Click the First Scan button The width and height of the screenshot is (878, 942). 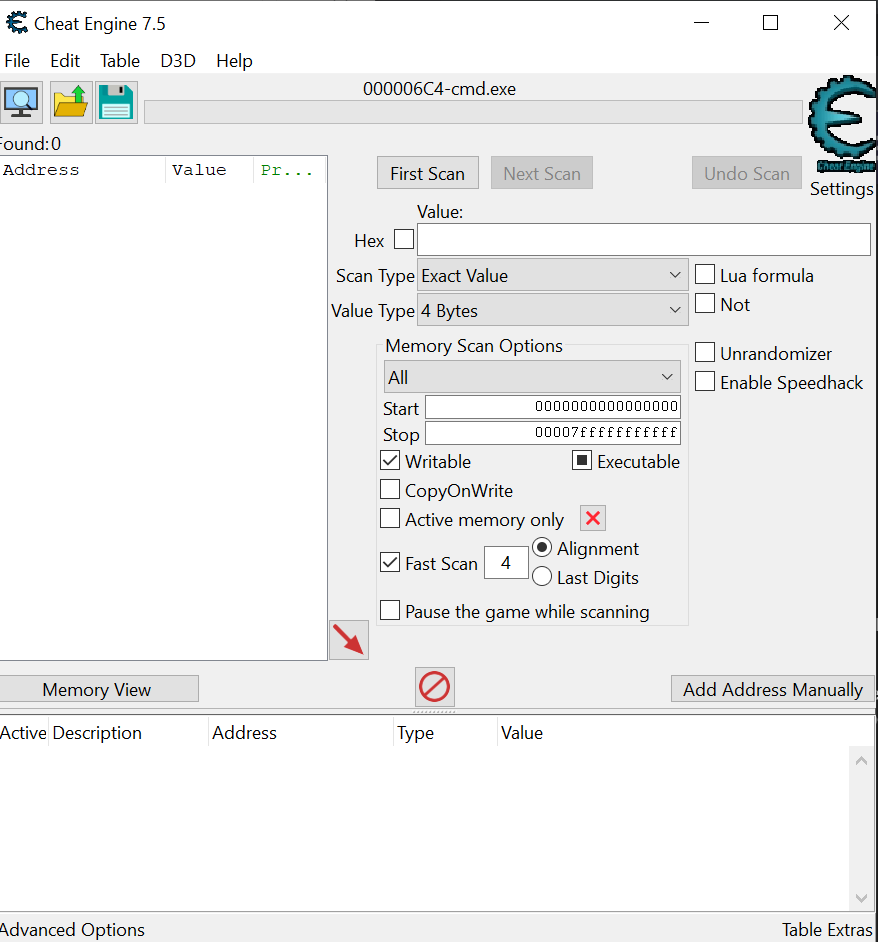428,173
